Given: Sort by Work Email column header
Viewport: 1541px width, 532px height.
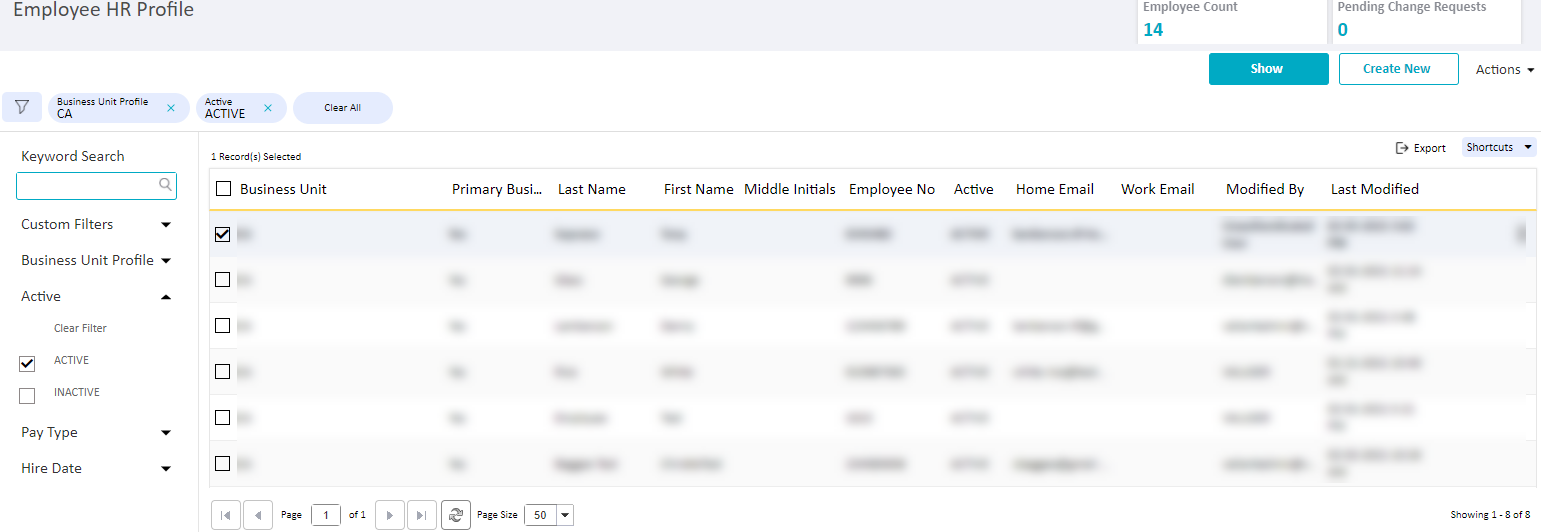Looking at the screenshot, I should click(1157, 189).
